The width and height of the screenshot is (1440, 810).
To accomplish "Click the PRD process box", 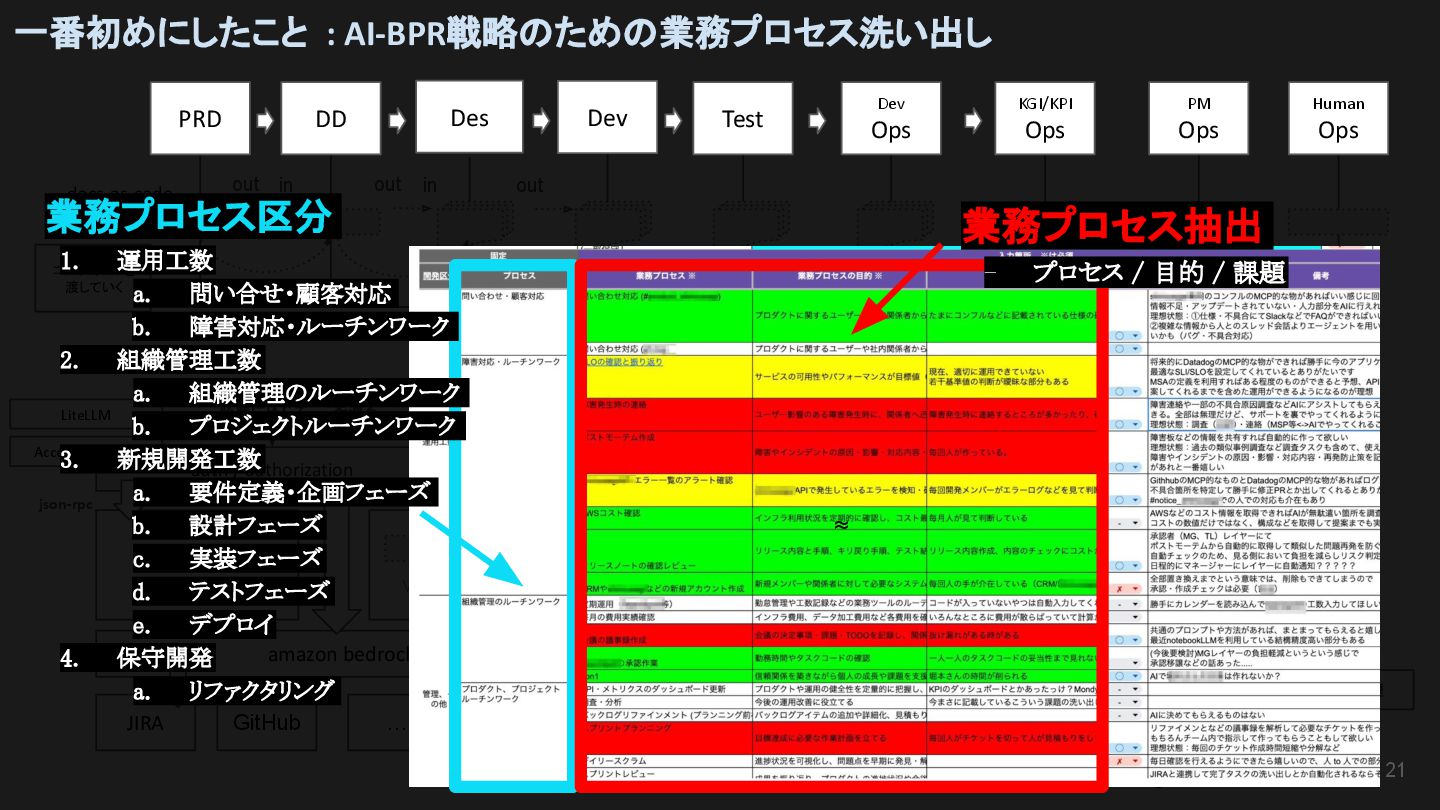I will (201, 118).
